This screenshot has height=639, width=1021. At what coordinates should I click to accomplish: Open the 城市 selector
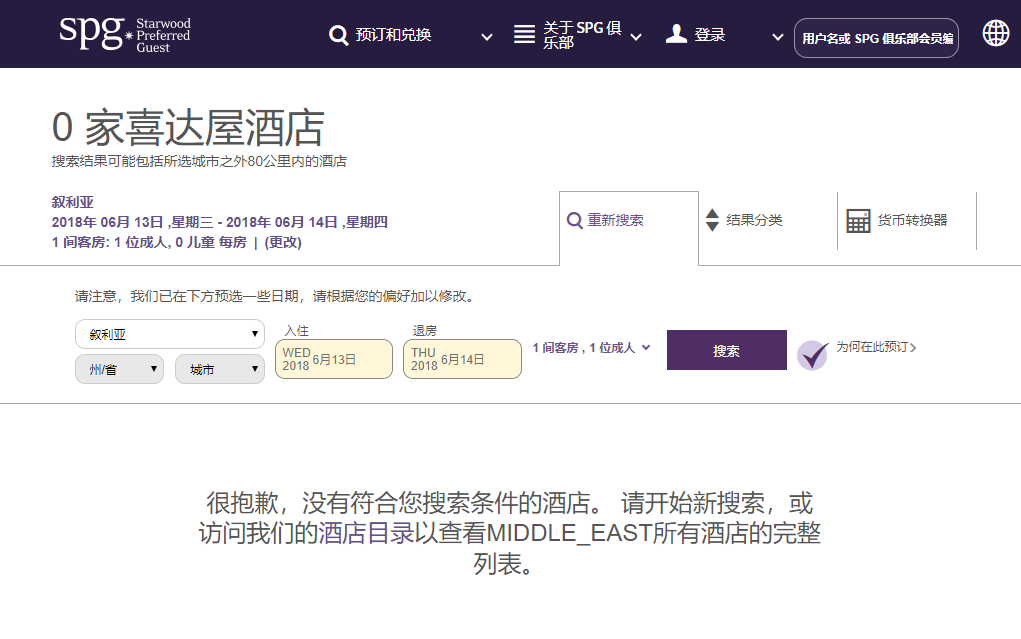[x=219, y=369]
